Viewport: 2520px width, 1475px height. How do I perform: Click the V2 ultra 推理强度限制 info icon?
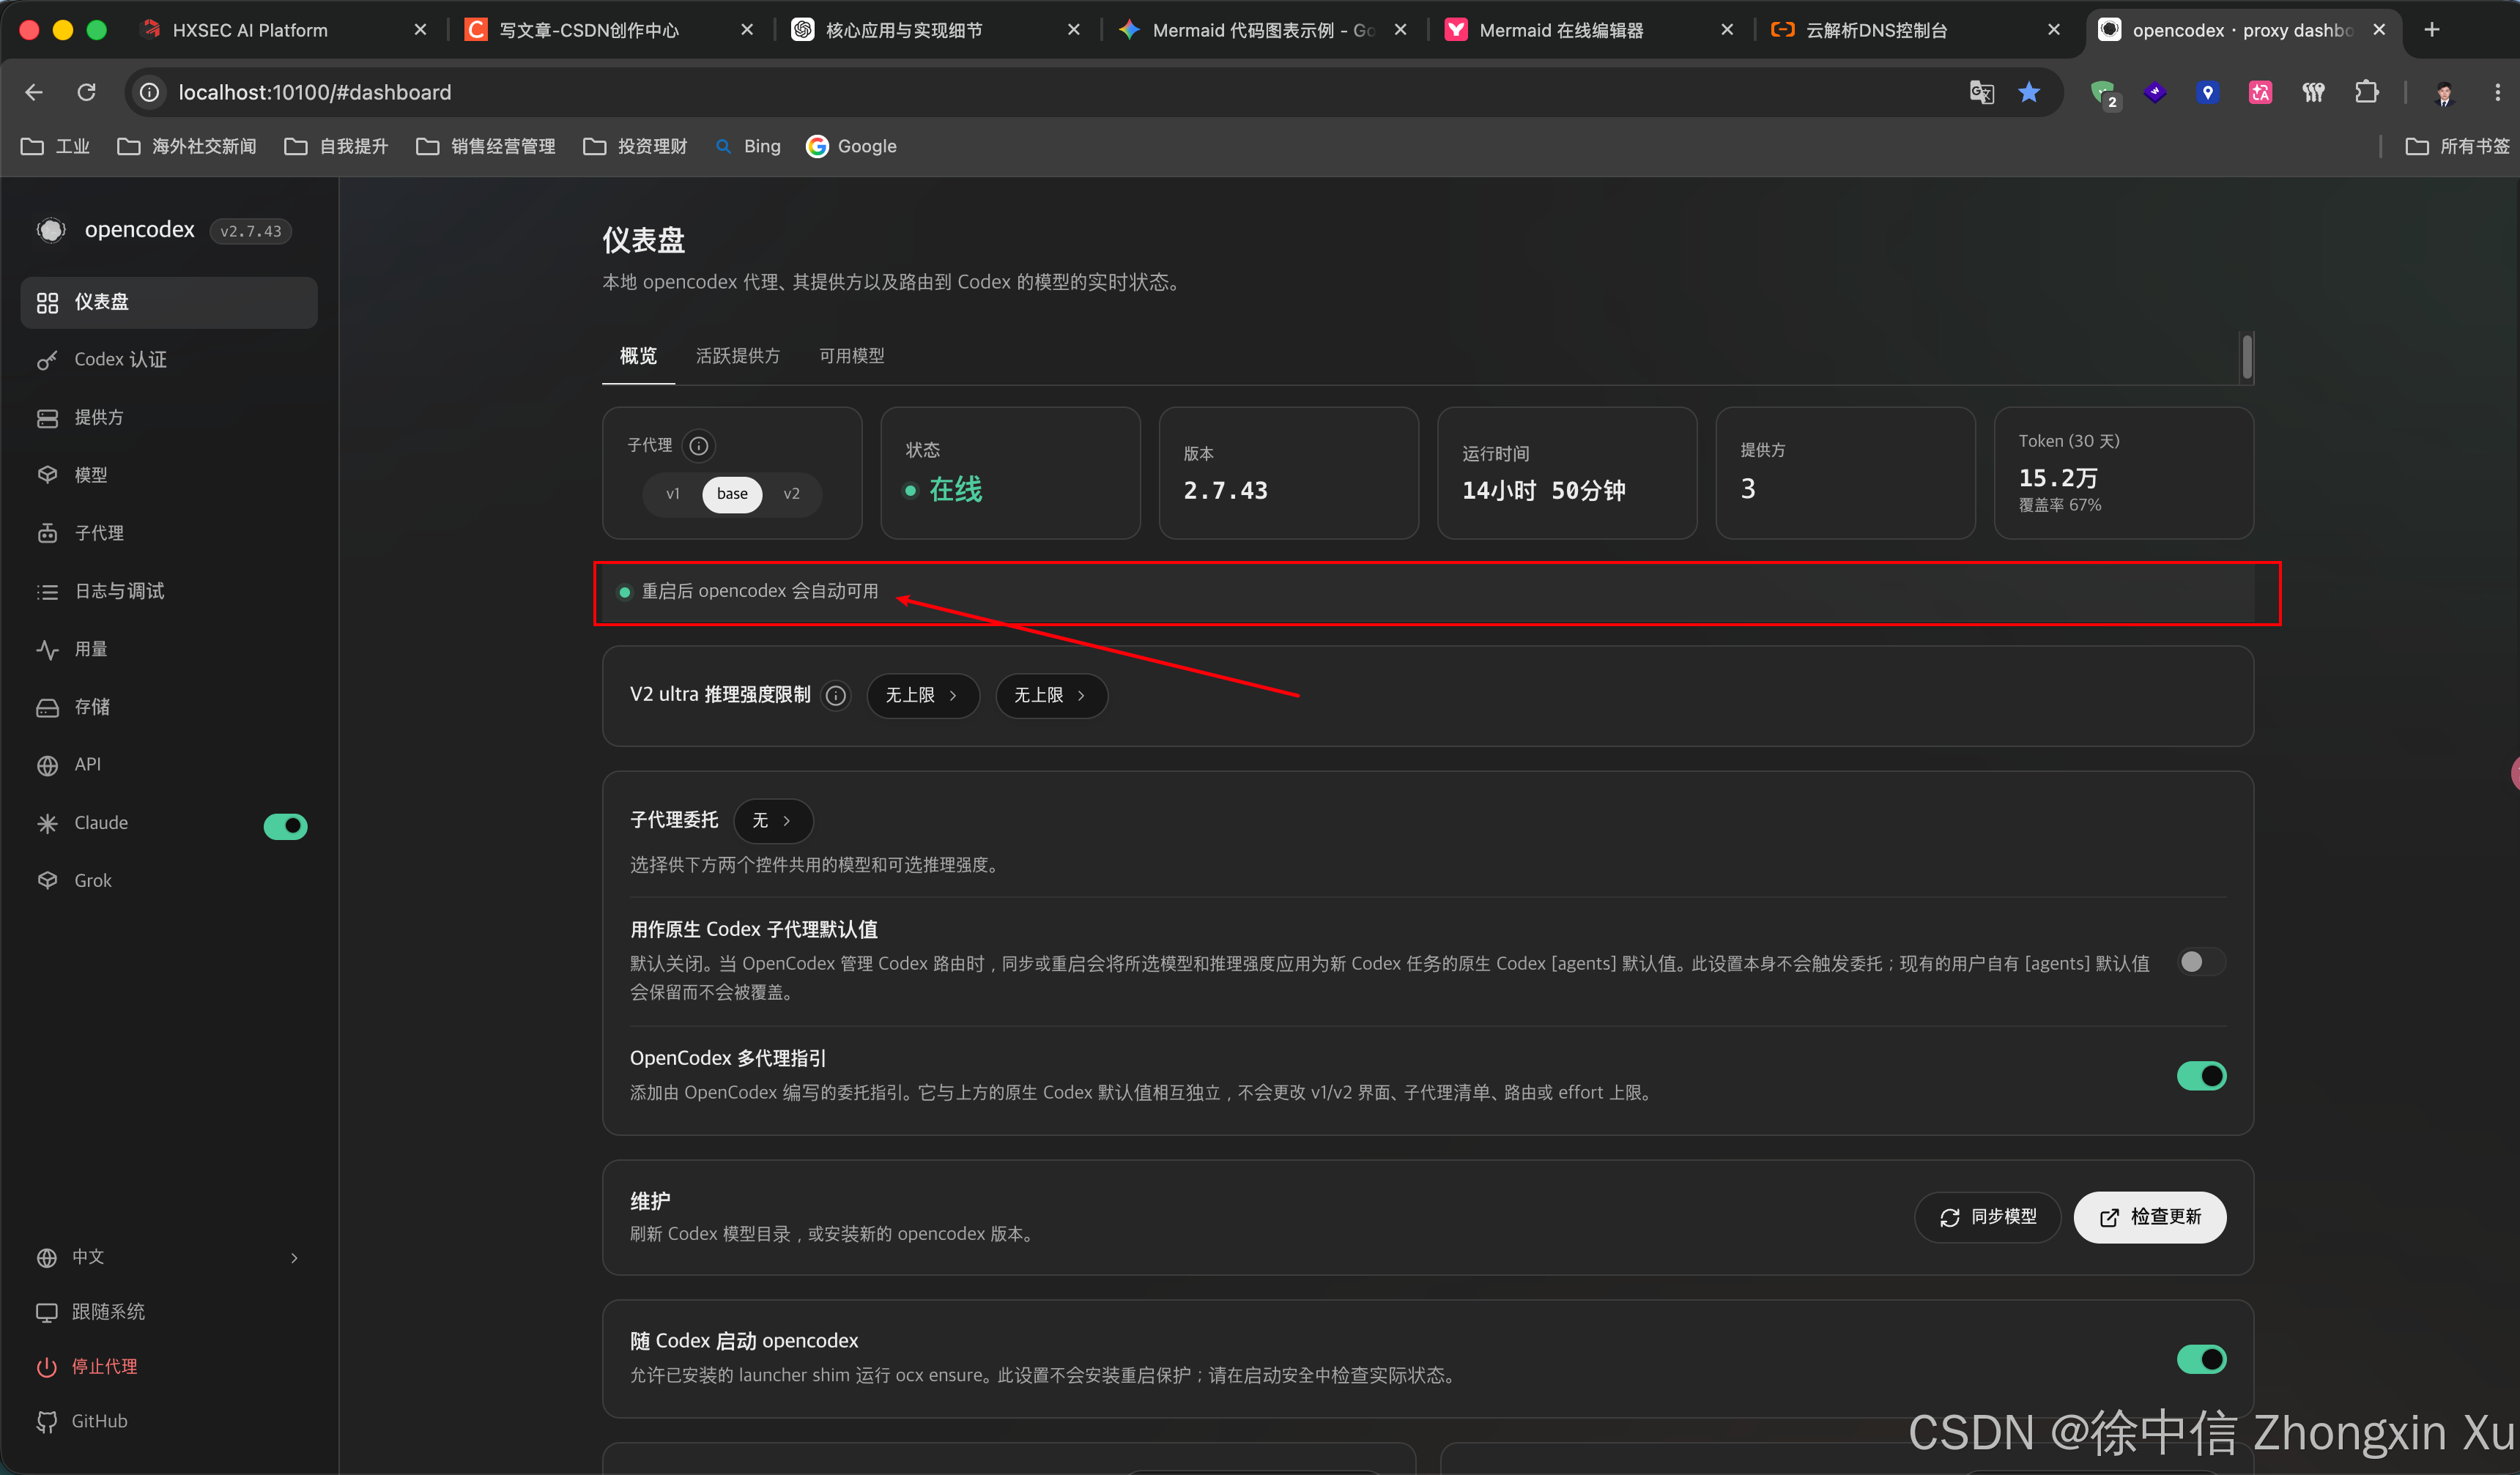(836, 696)
